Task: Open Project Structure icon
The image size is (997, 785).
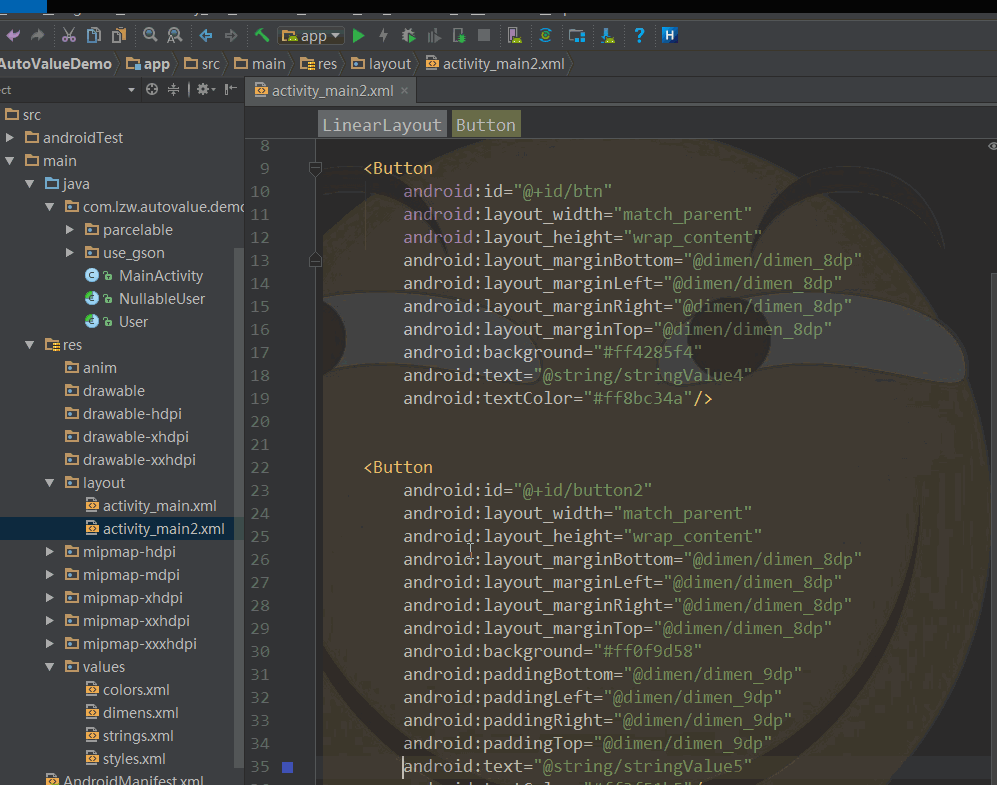Action: (577, 36)
